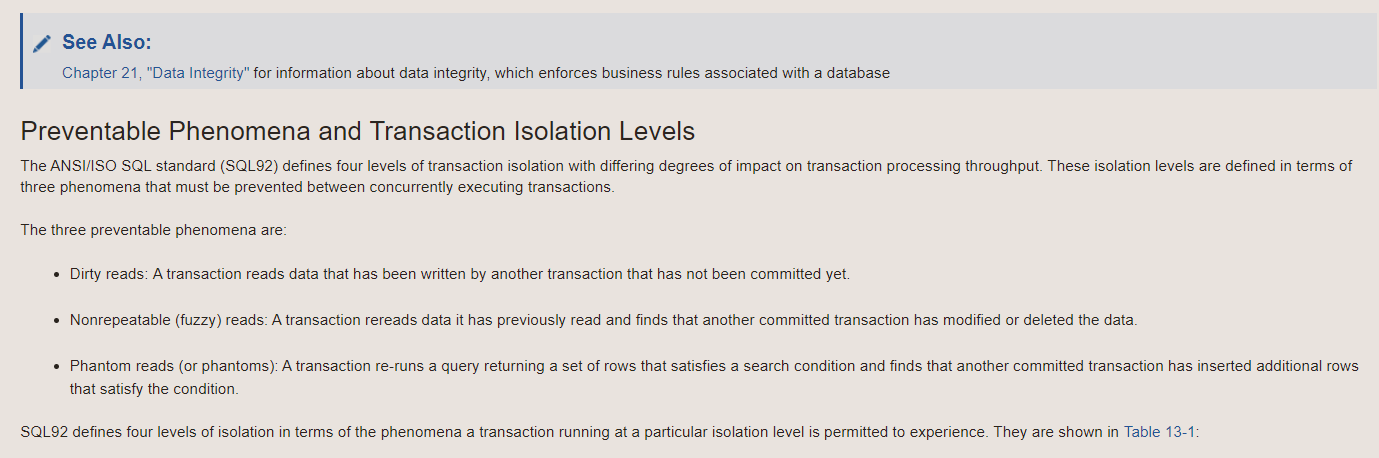Viewport: 1379px width, 458px height.
Task: Click the Nonrepeatable (fuzzy) reads definition text
Action: tap(604, 320)
